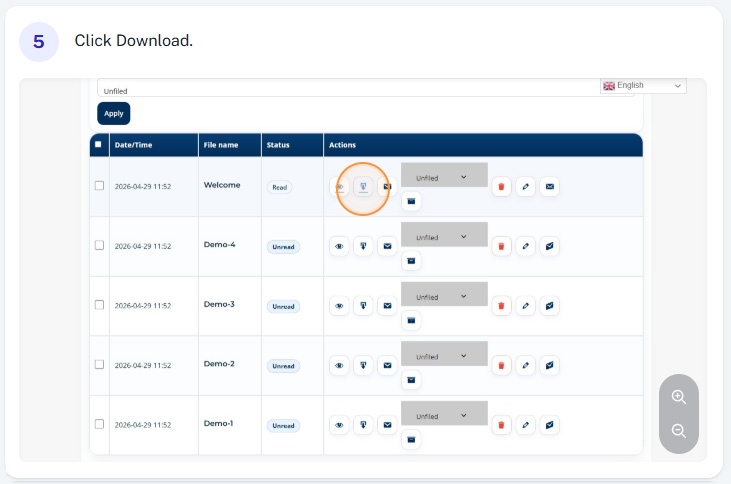Screen dimensions: 731x484
Task: Delete the Demo-3 file
Action: click(501, 306)
